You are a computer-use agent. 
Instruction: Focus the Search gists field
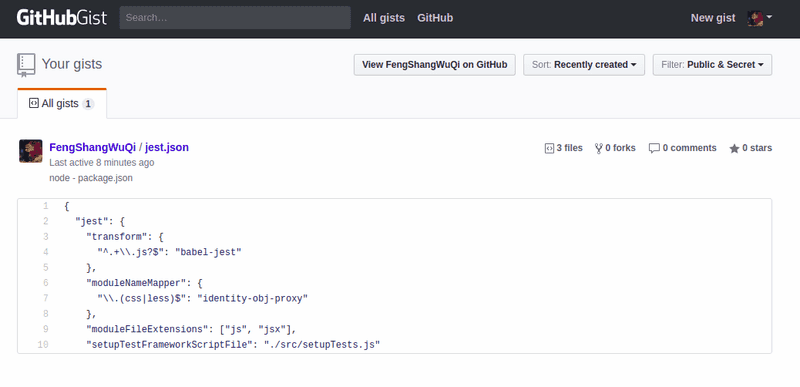tap(235, 18)
